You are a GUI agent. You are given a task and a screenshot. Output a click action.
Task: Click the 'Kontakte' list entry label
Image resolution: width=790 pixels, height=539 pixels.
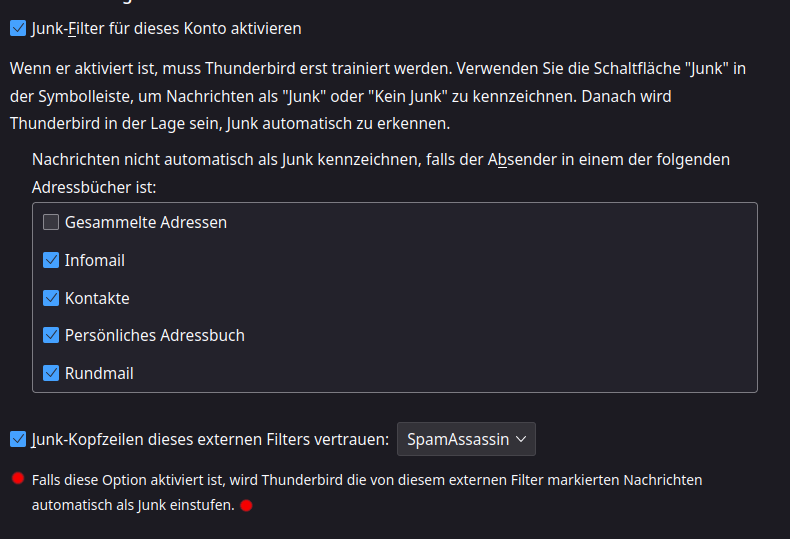97,298
